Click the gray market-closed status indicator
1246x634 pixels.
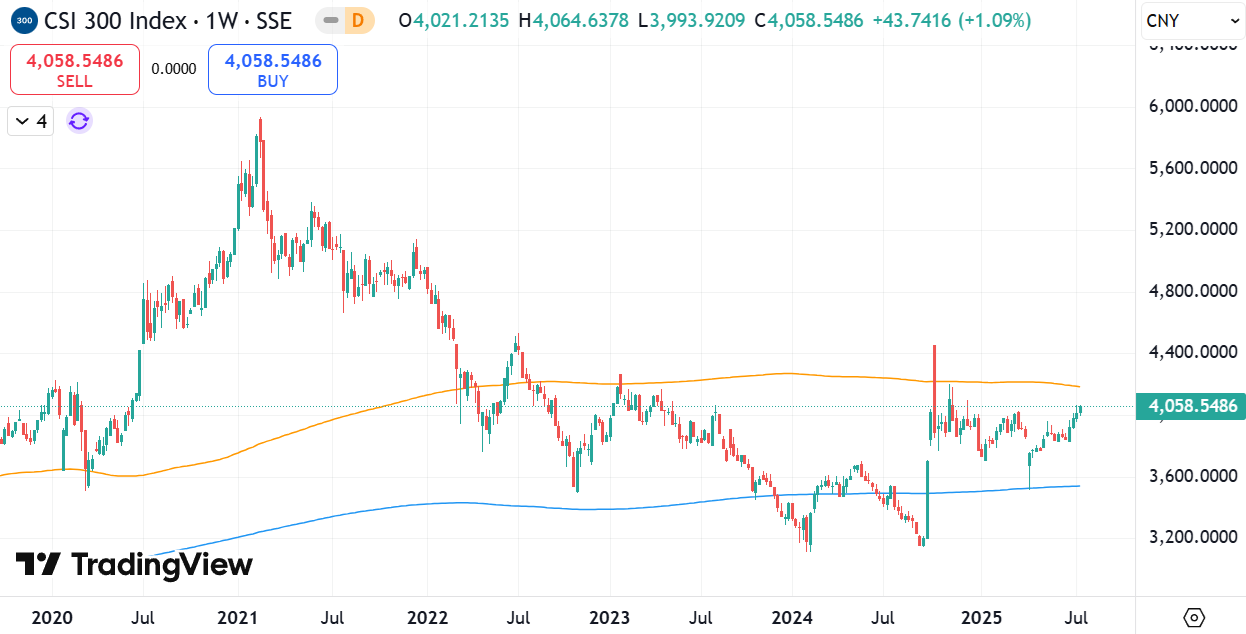[331, 20]
